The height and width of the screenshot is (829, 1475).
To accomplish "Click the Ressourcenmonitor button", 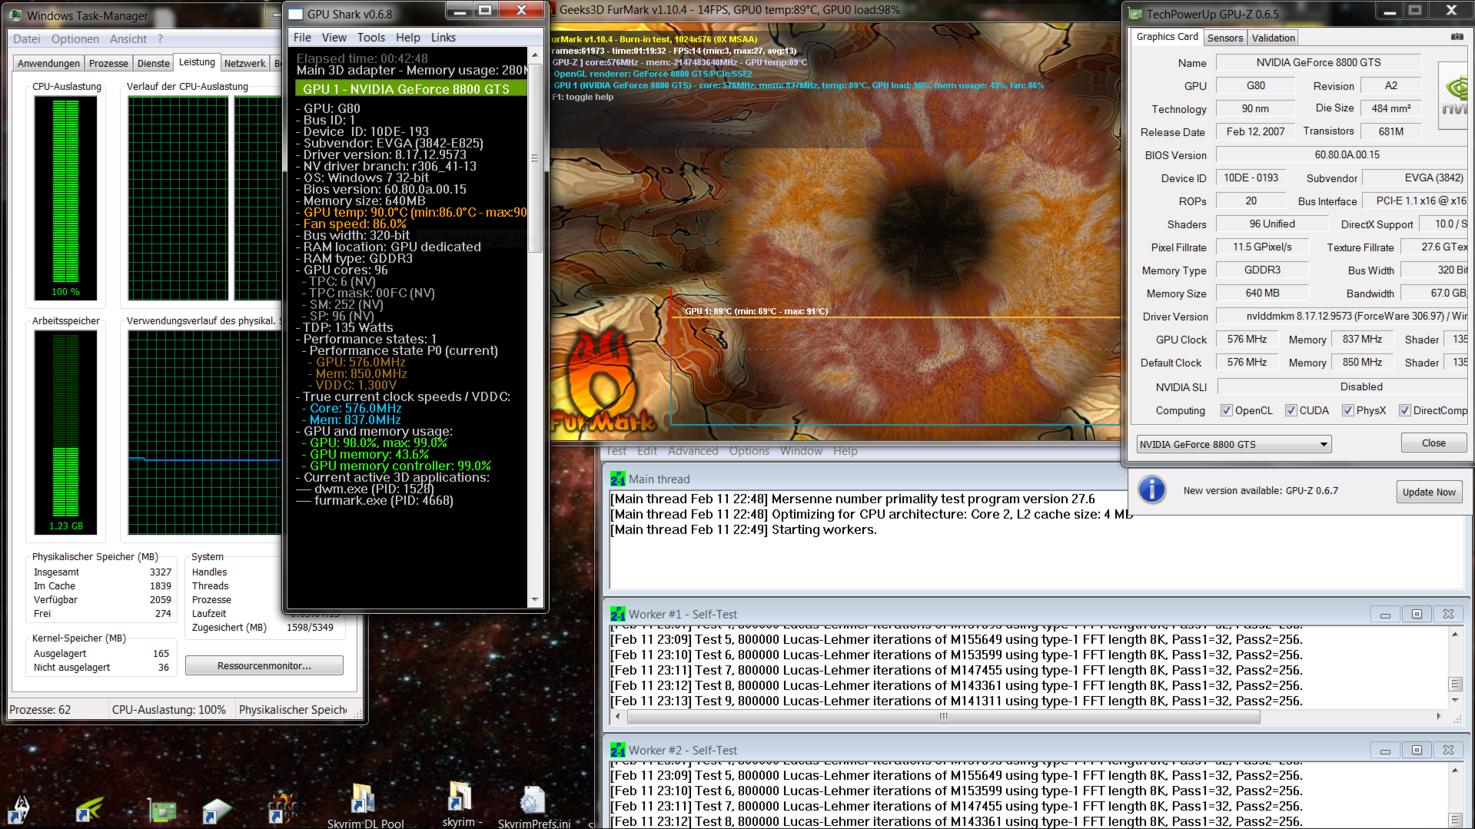I will (264, 666).
